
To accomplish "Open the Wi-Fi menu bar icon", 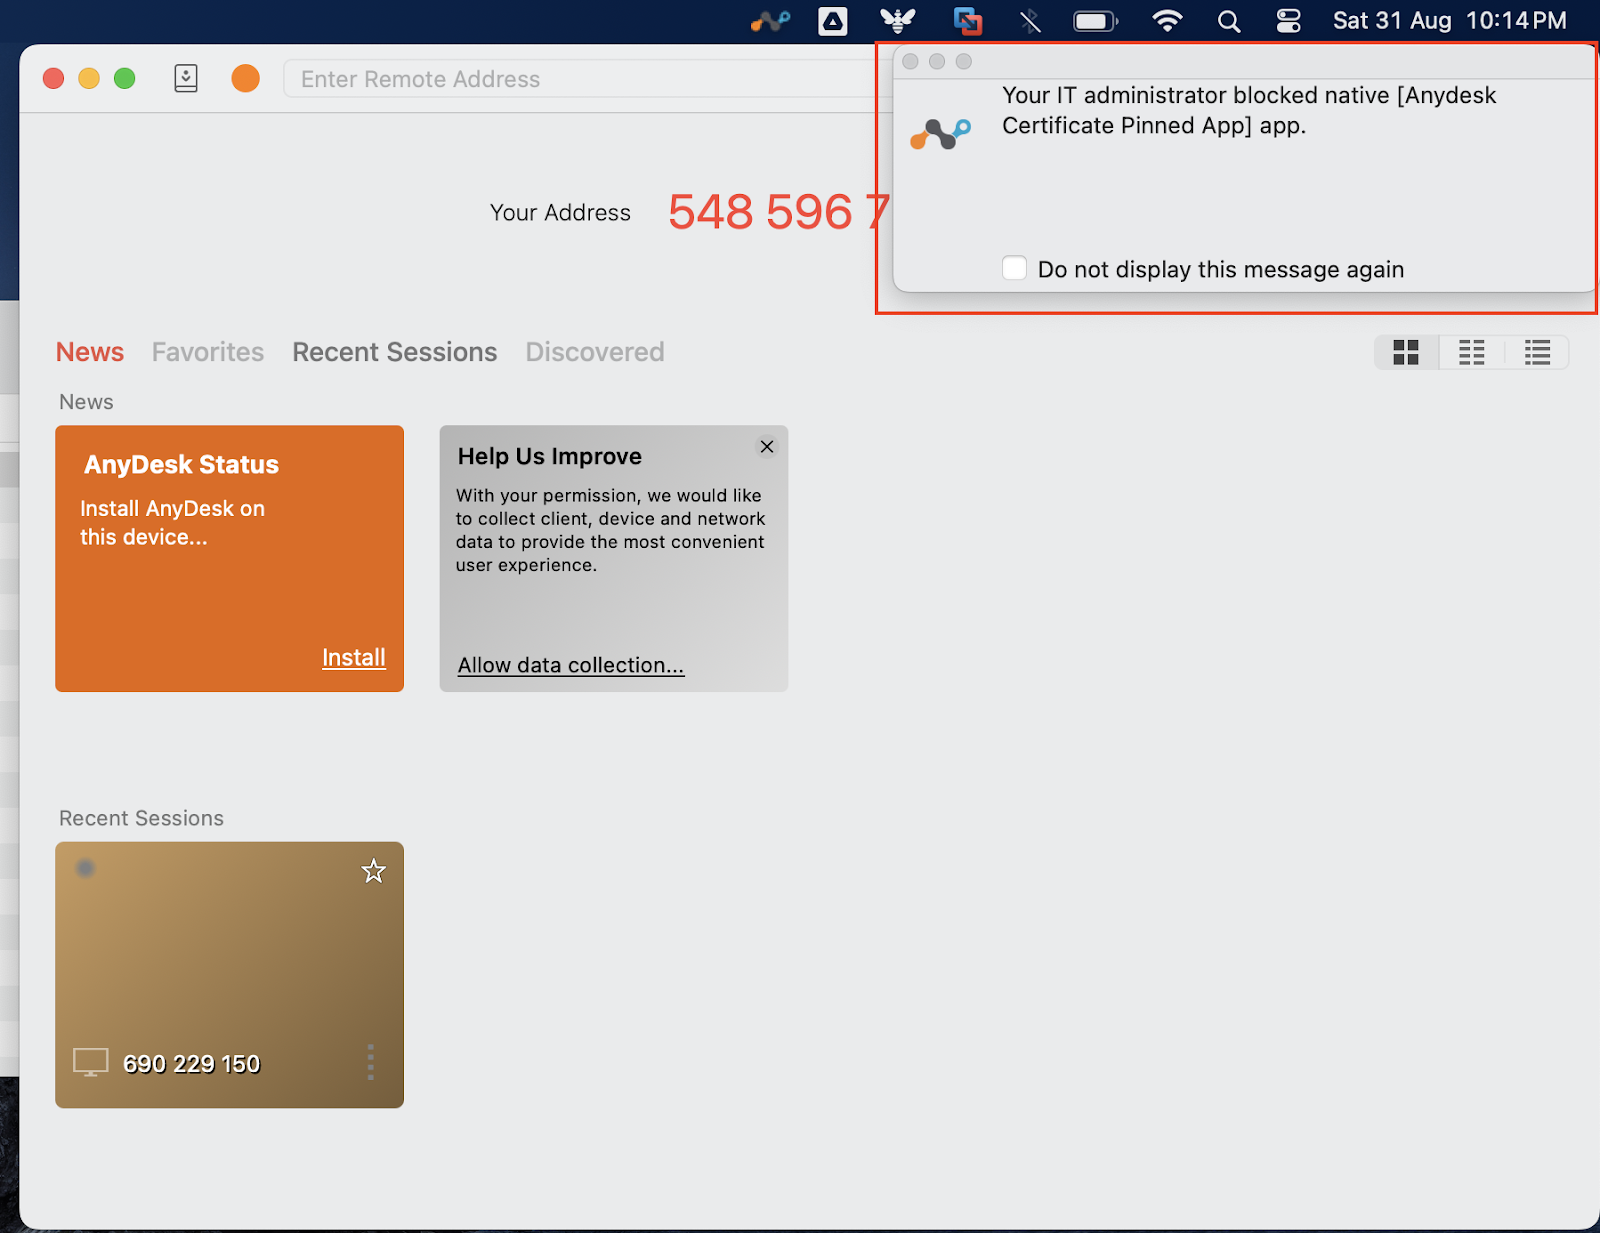I will (1167, 21).
